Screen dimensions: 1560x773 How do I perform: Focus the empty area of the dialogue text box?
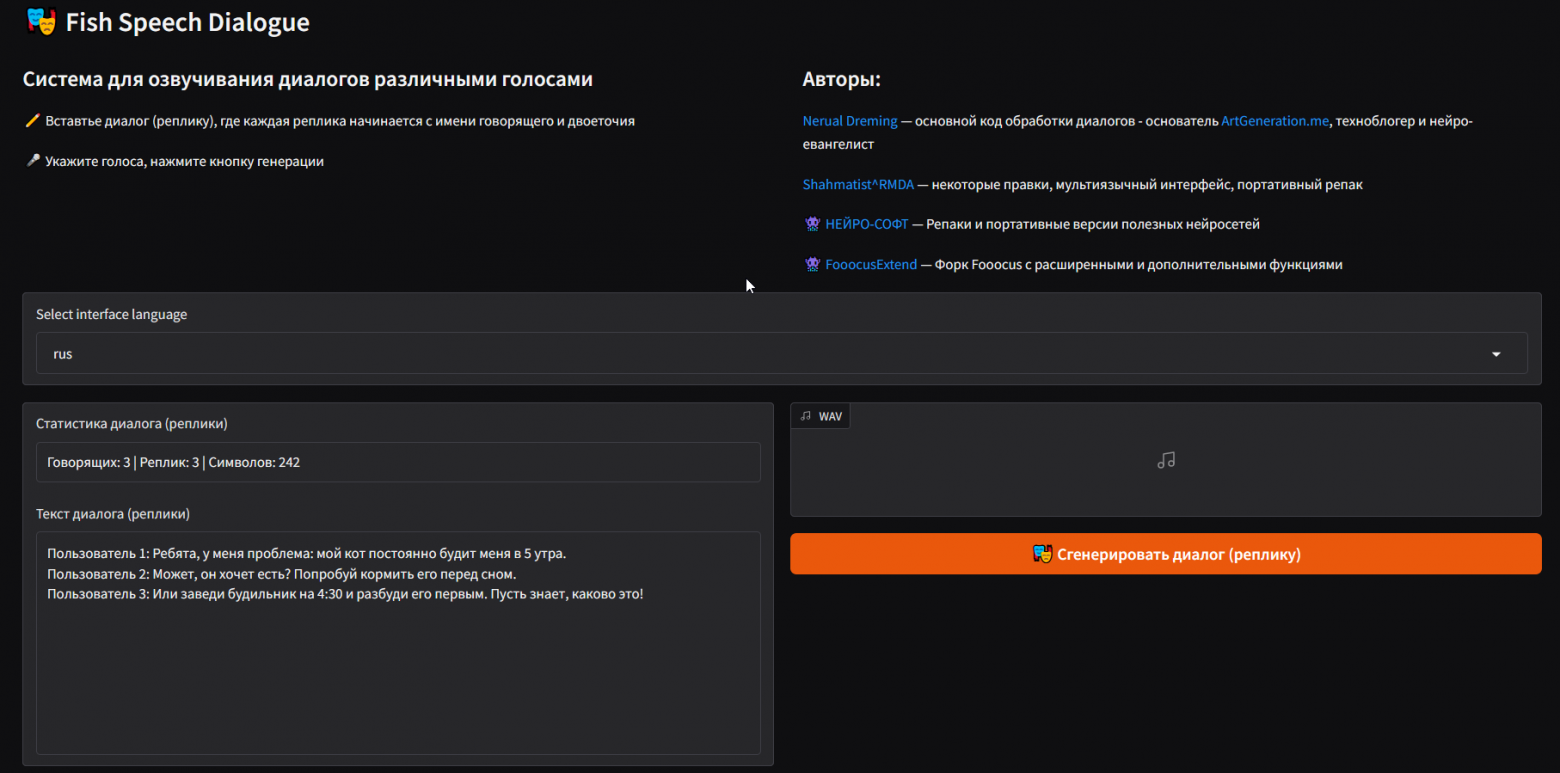pyautogui.click(x=398, y=680)
